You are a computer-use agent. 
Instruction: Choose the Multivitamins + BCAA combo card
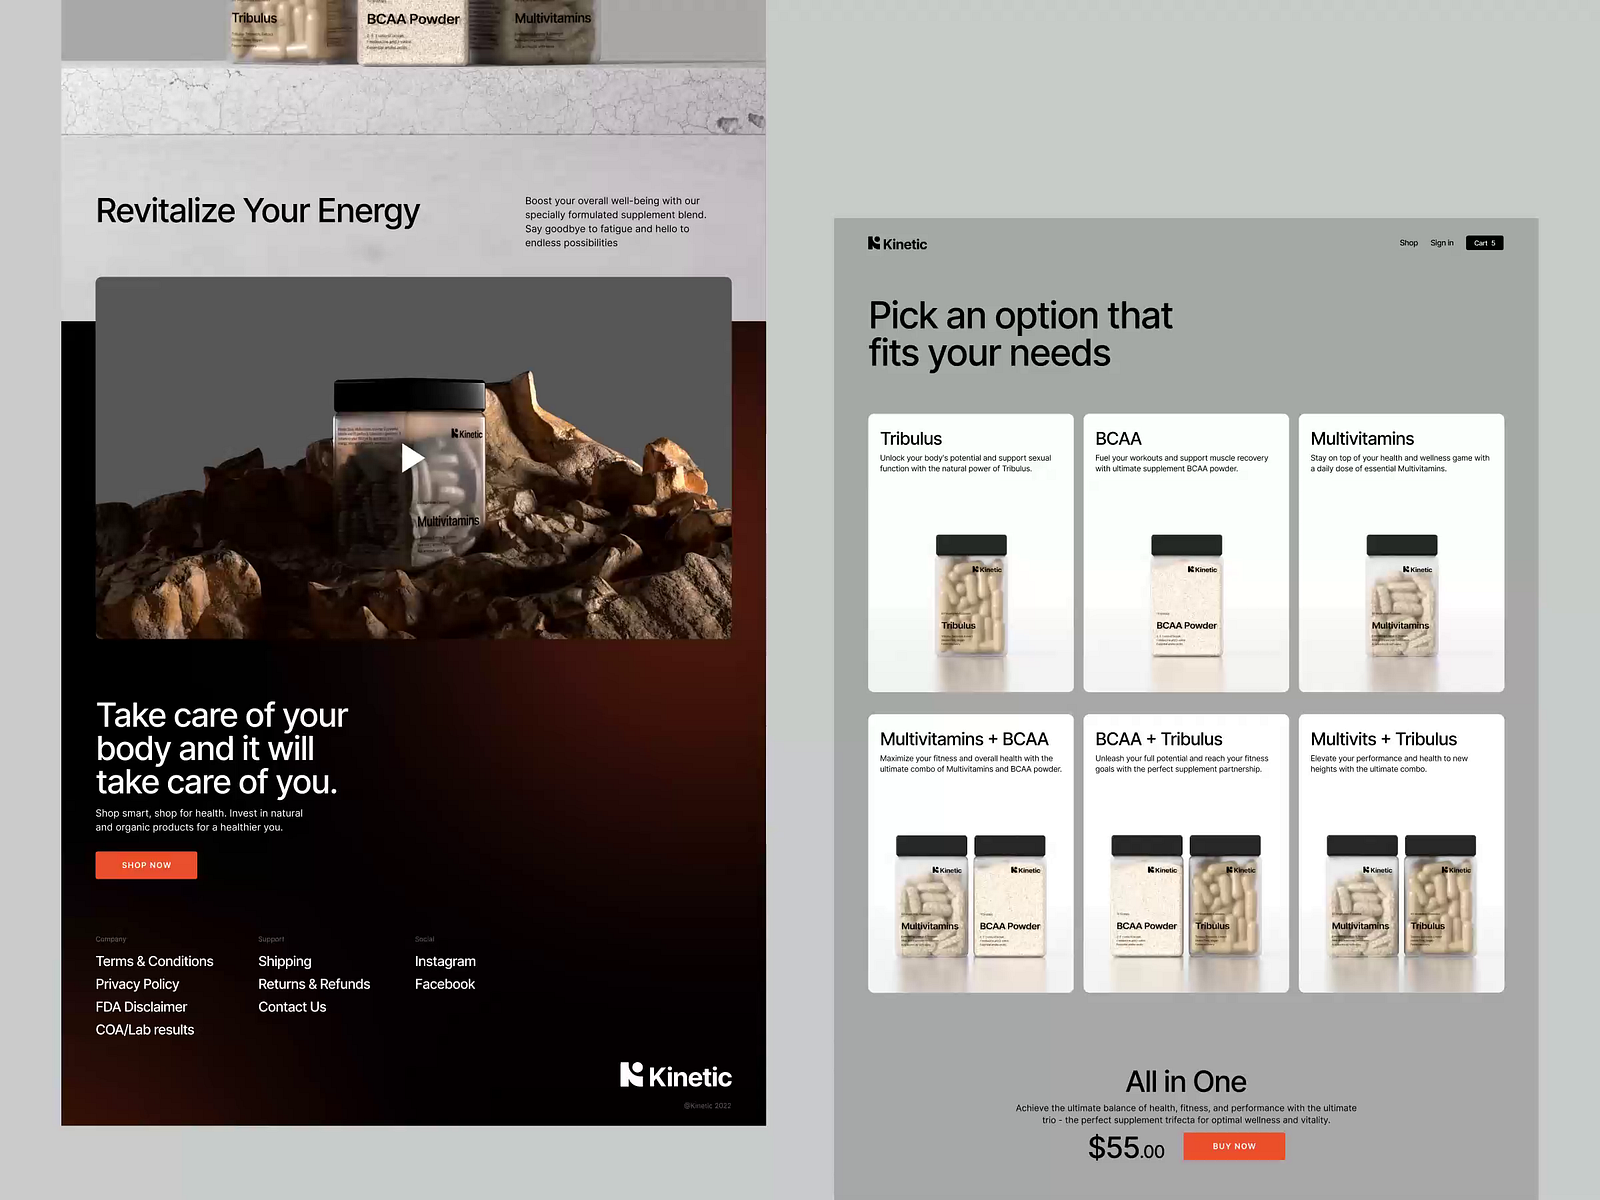970,853
